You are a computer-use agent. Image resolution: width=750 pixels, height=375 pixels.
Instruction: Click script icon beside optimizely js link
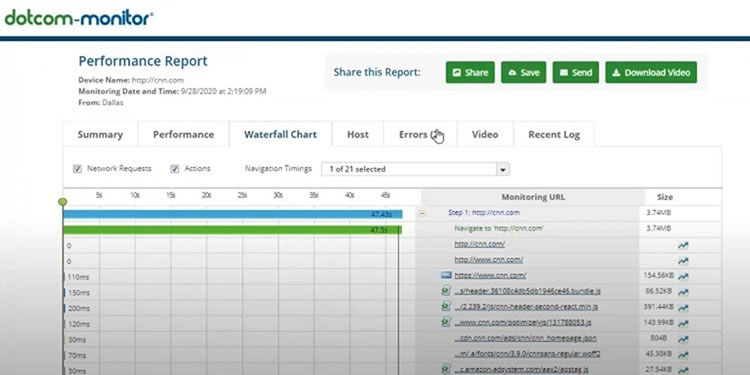(446, 322)
